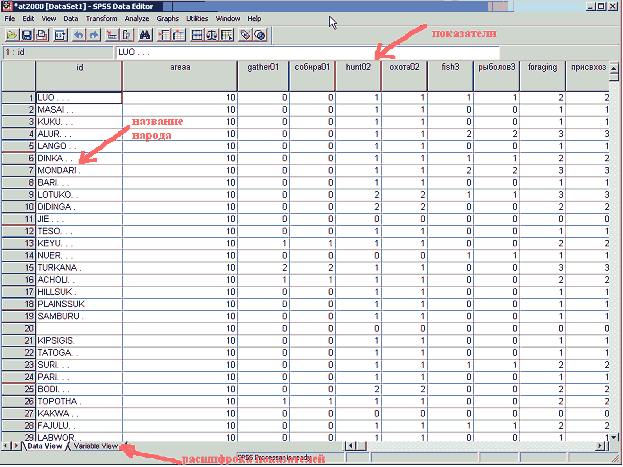Click the Open File toolbar icon
The image size is (623, 467).
(10, 34)
